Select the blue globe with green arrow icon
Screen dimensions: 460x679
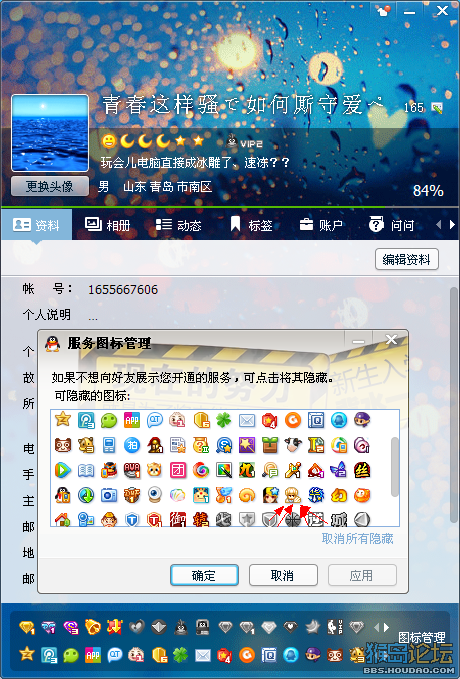pyautogui.click(x=86, y=495)
